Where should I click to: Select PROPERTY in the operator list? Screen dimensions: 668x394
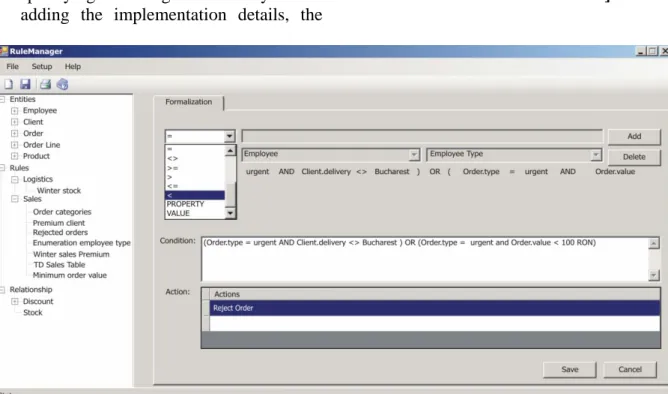195,204
